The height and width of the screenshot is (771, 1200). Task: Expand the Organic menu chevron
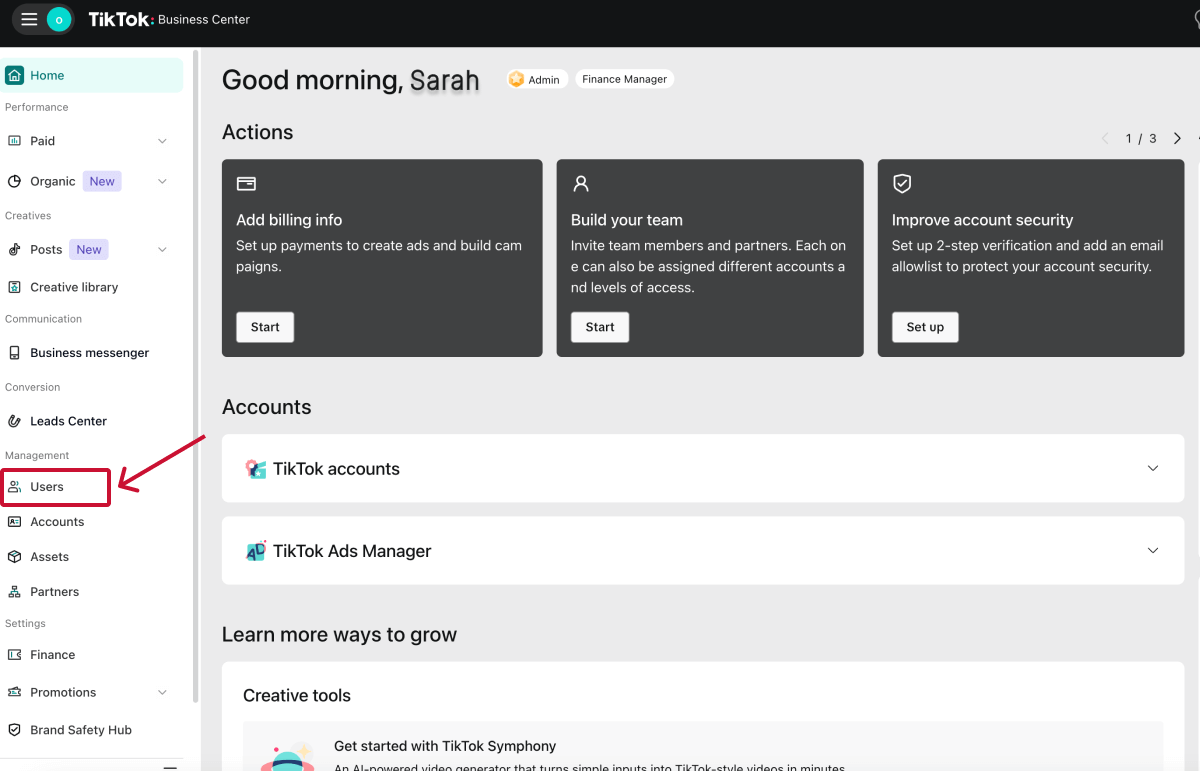click(163, 181)
